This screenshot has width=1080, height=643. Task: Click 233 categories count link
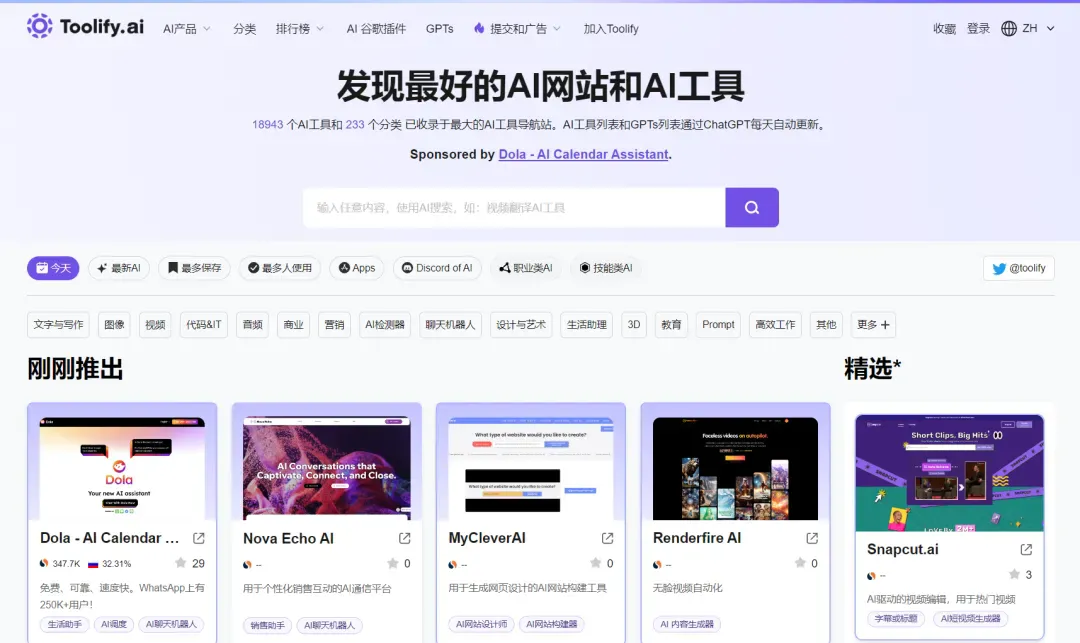pos(355,125)
